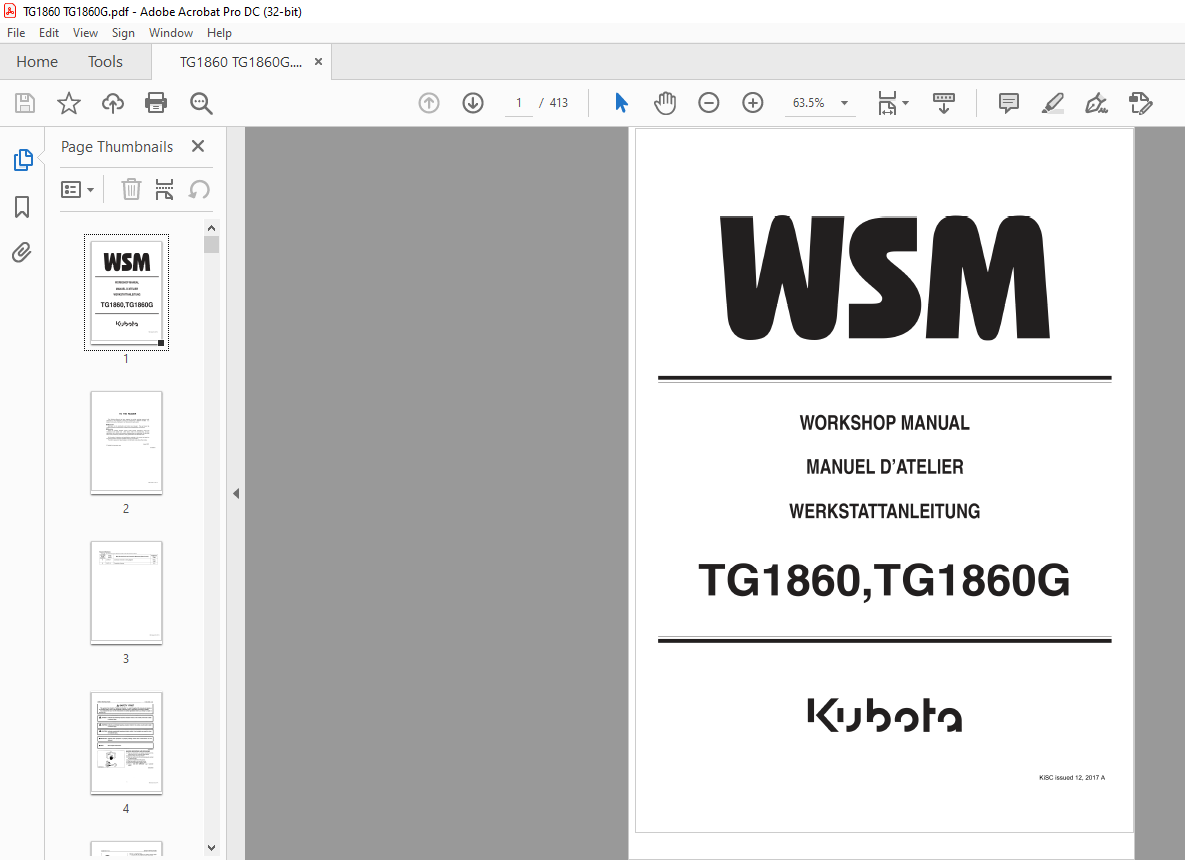Viewport: 1185px width, 860px height.
Task: Click the Edit text stamp icon
Action: (1140, 103)
